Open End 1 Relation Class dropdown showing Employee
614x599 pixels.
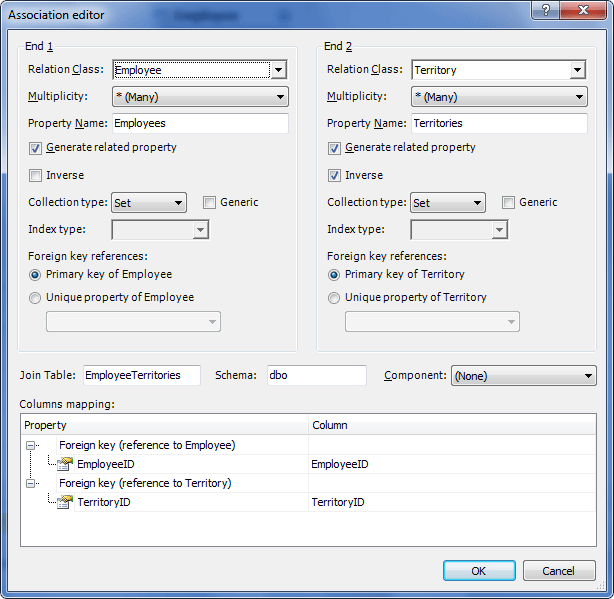278,70
